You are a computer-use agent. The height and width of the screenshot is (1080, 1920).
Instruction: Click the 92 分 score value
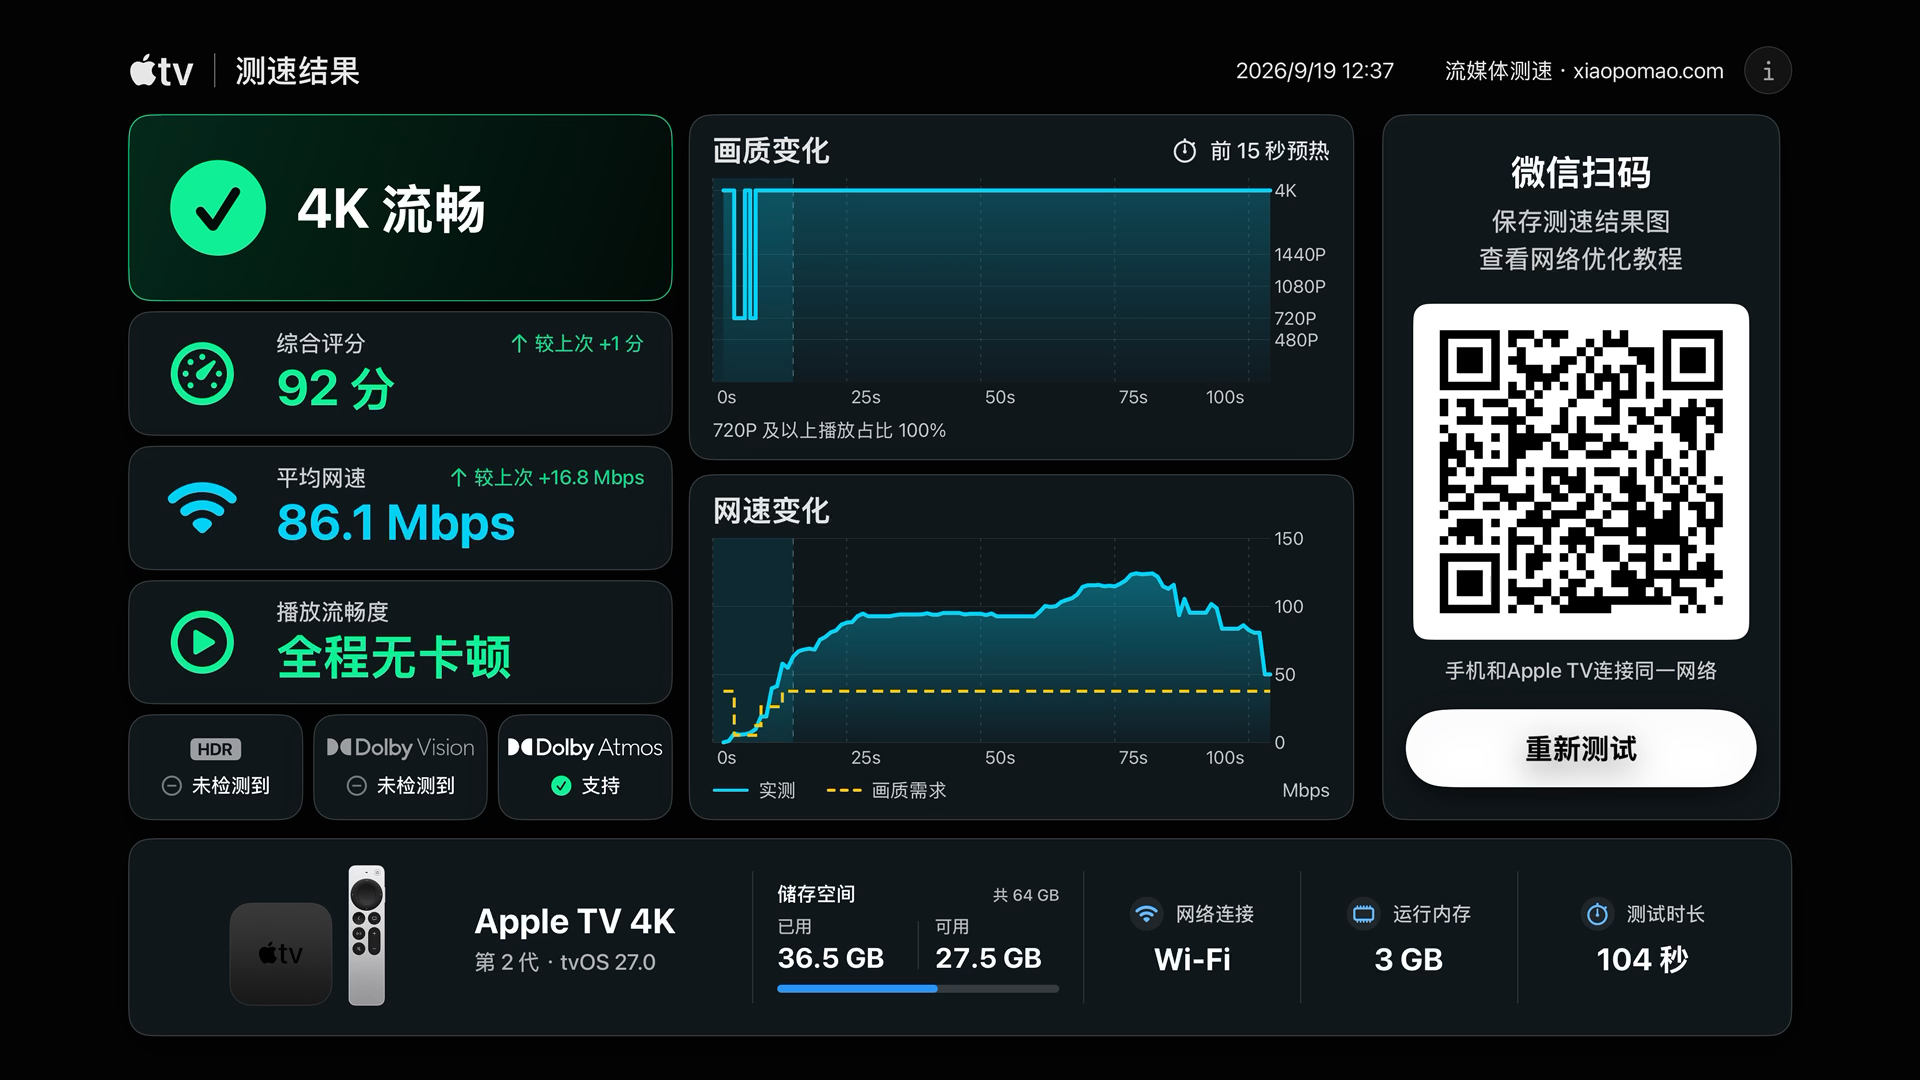336,388
